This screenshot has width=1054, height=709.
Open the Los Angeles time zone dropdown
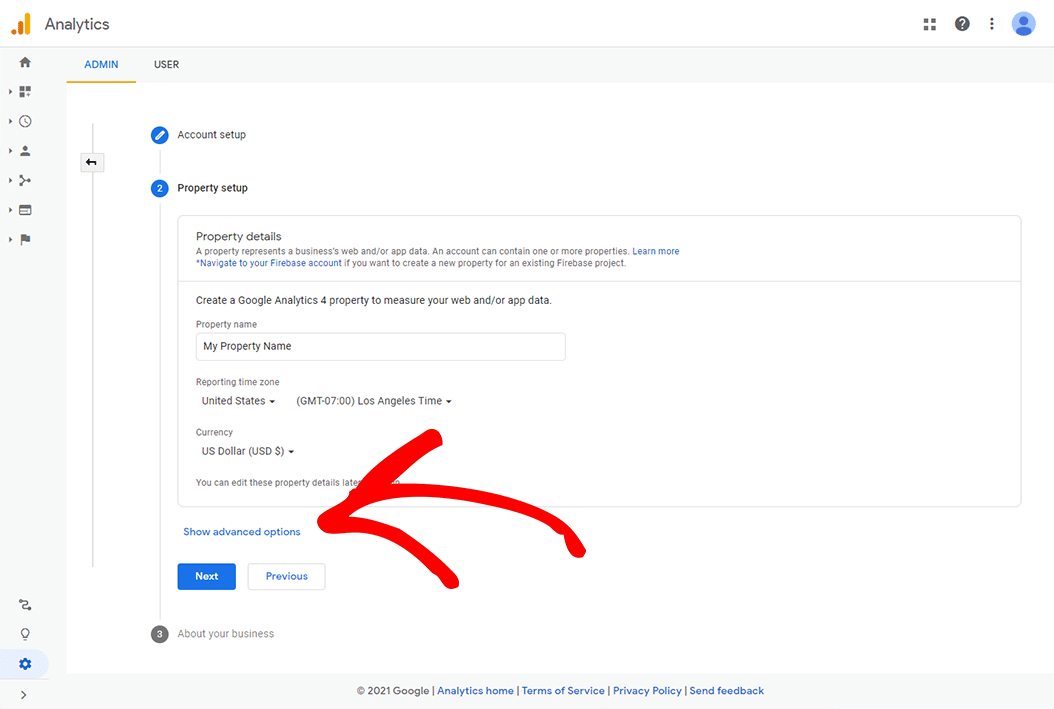[372, 400]
